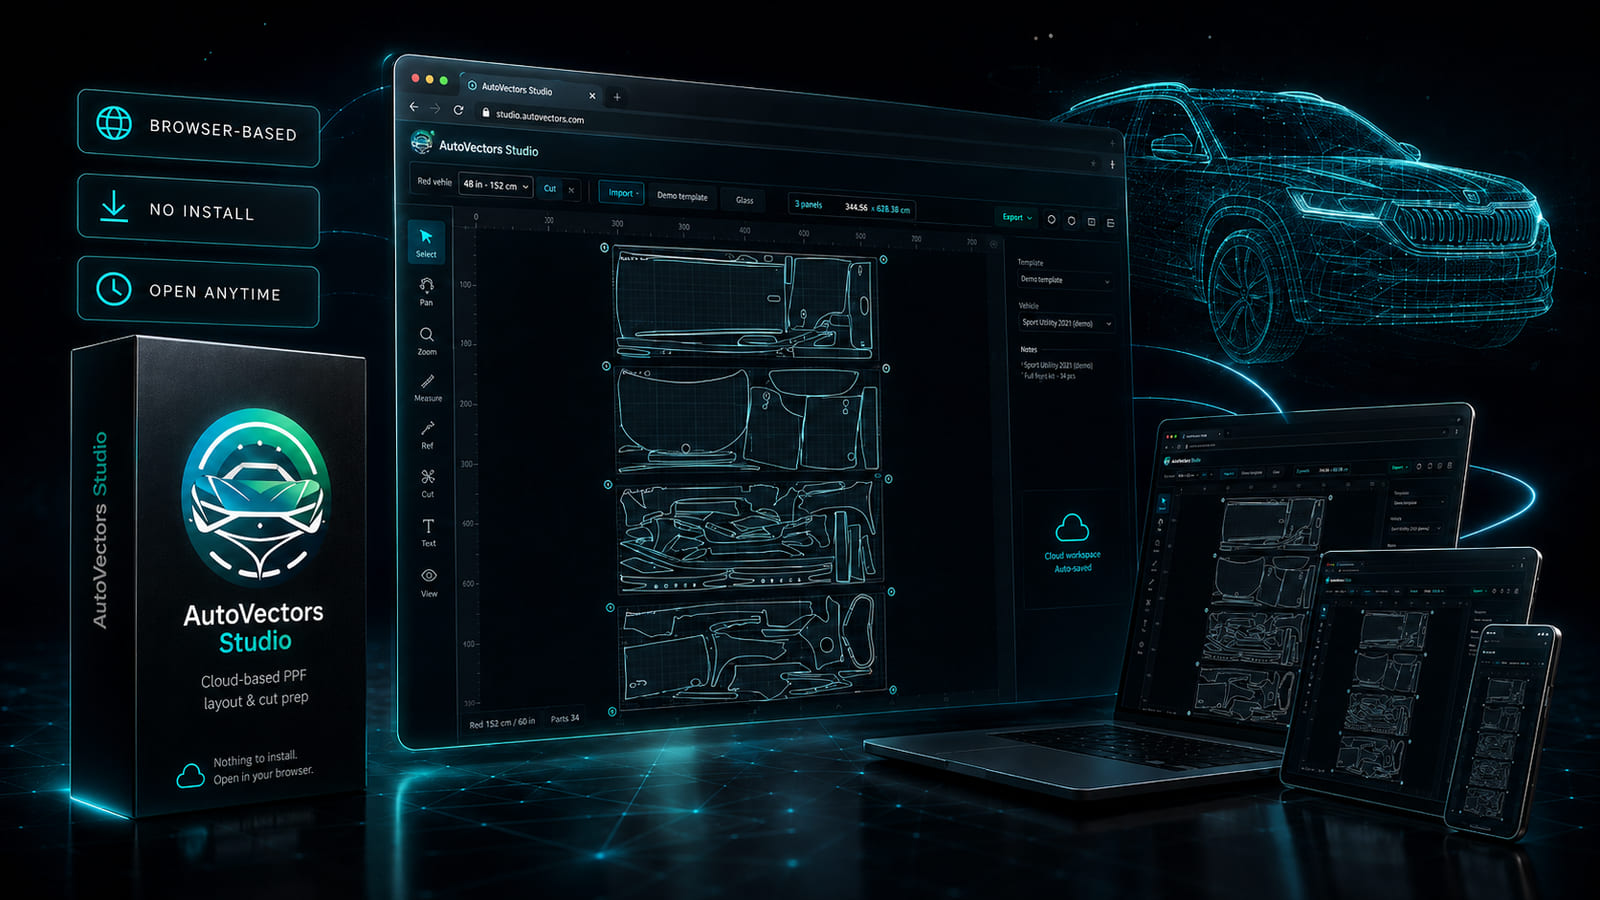Click the AutoVectors Studio logo icon
The width and height of the screenshot is (1600, 900).
[x=422, y=142]
